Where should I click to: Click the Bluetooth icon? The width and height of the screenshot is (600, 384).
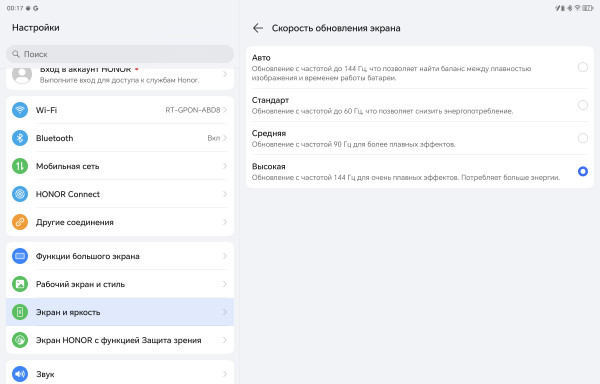20,138
